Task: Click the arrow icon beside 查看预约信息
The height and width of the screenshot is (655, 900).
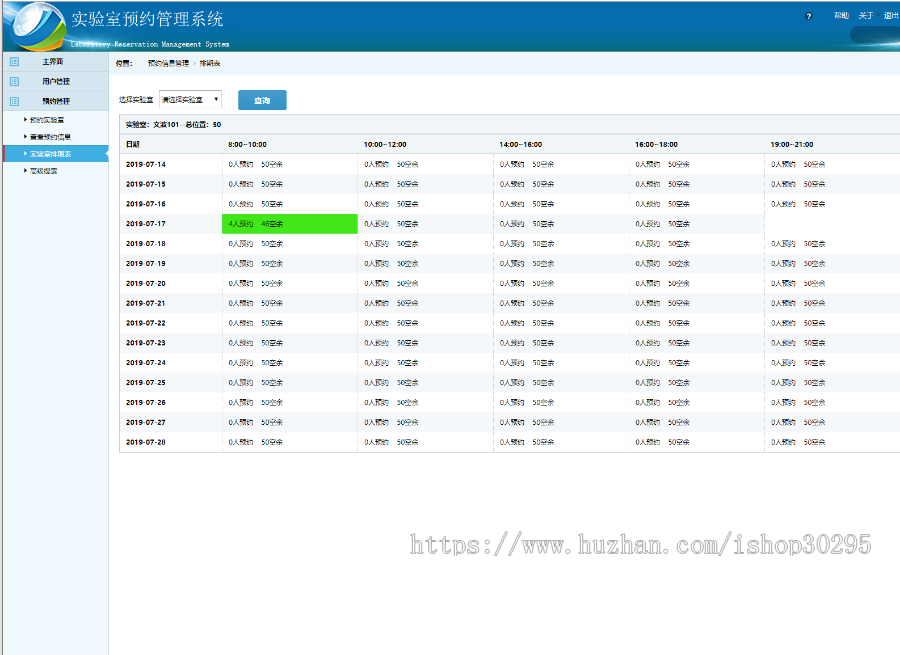Action: pyautogui.click(x=25, y=134)
